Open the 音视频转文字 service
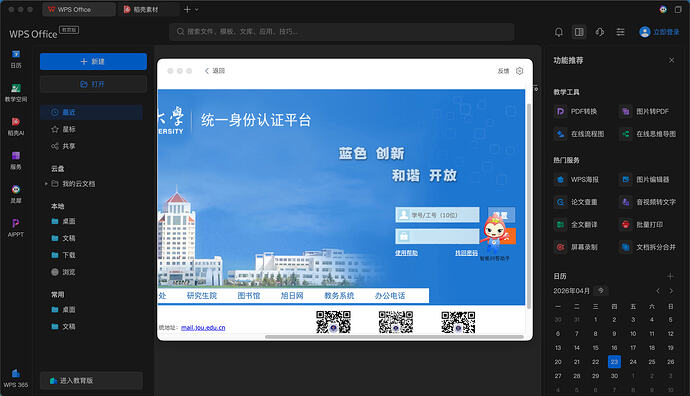 pyautogui.click(x=648, y=202)
